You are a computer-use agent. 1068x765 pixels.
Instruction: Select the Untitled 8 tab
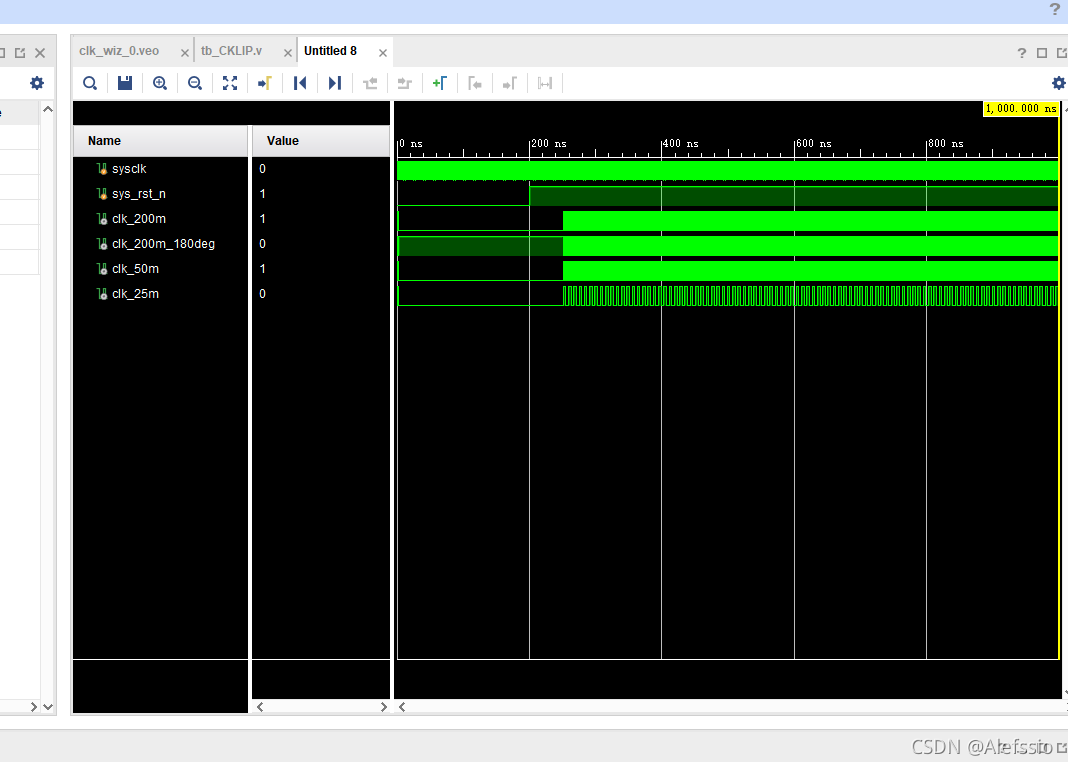pyautogui.click(x=330, y=51)
